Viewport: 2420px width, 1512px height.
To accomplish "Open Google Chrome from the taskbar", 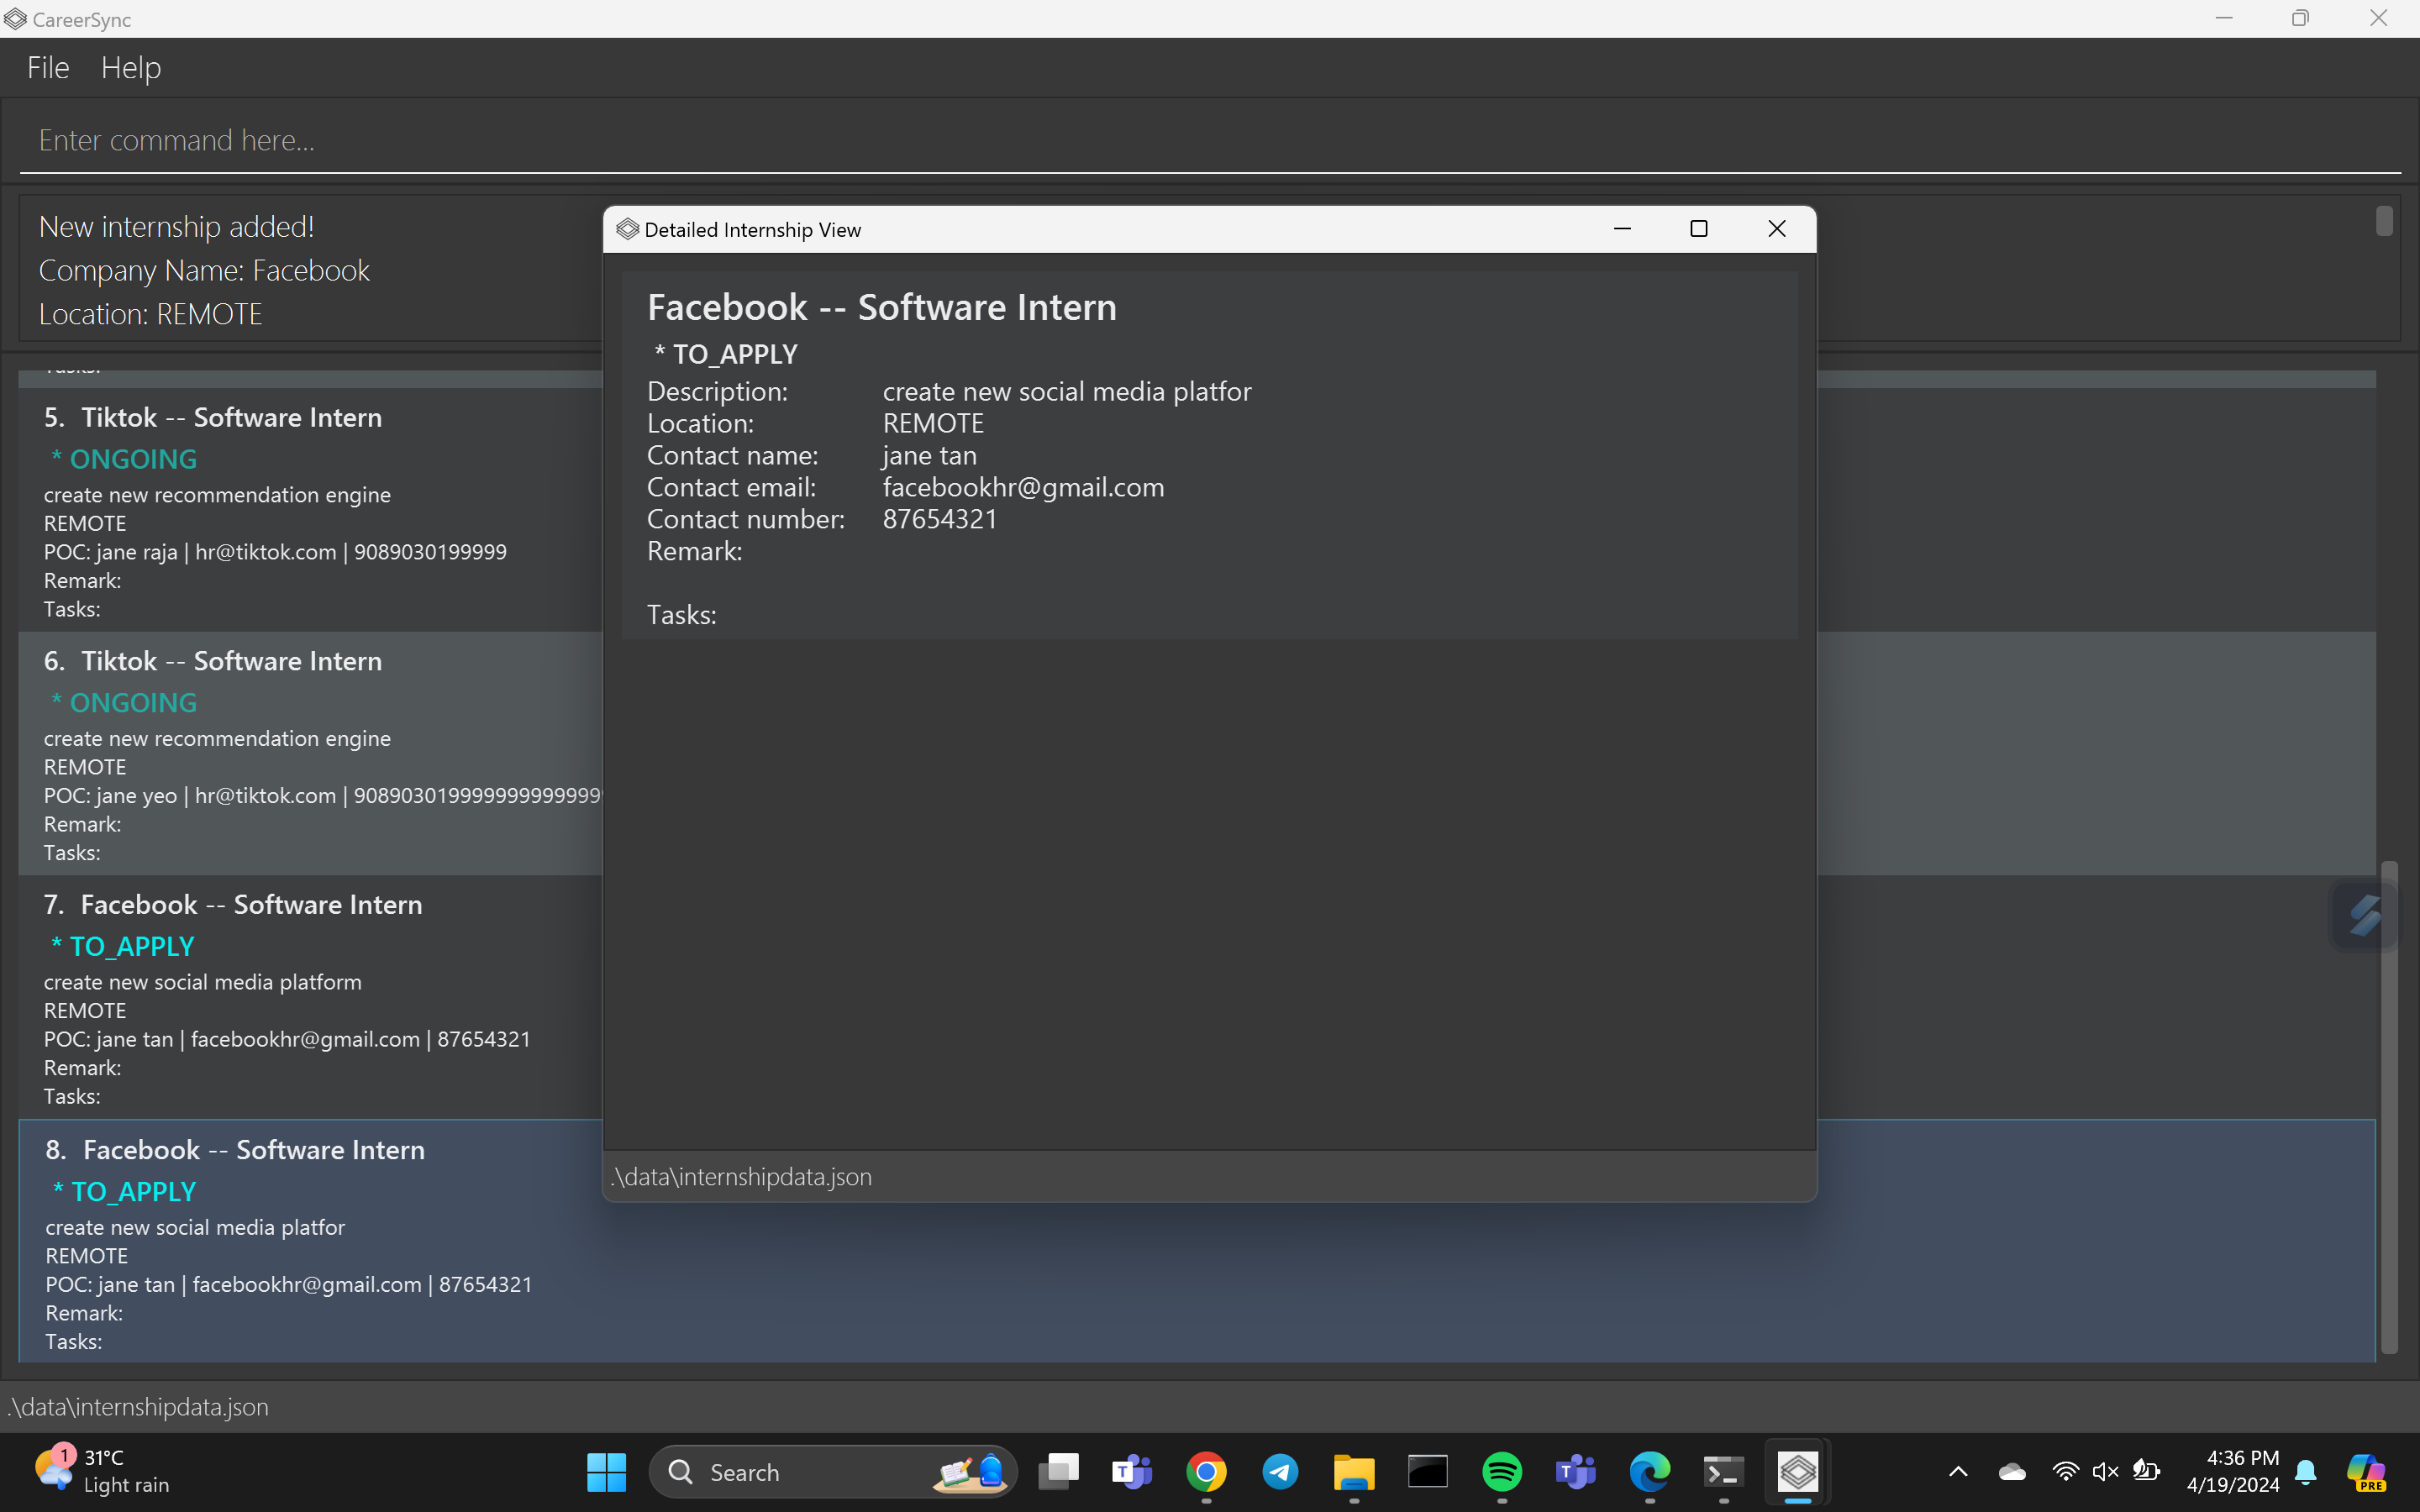I will click(x=1206, y=1472).
